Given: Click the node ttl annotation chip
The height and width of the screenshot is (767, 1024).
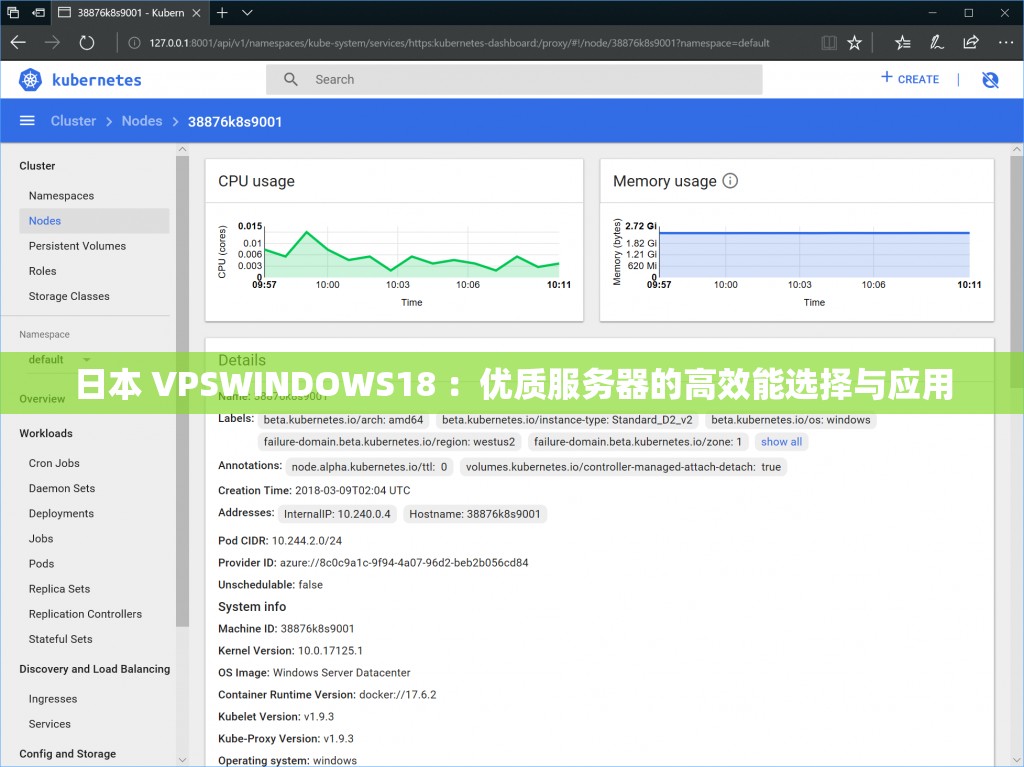Looking at the screenshot, I should (x=369, y=467).
